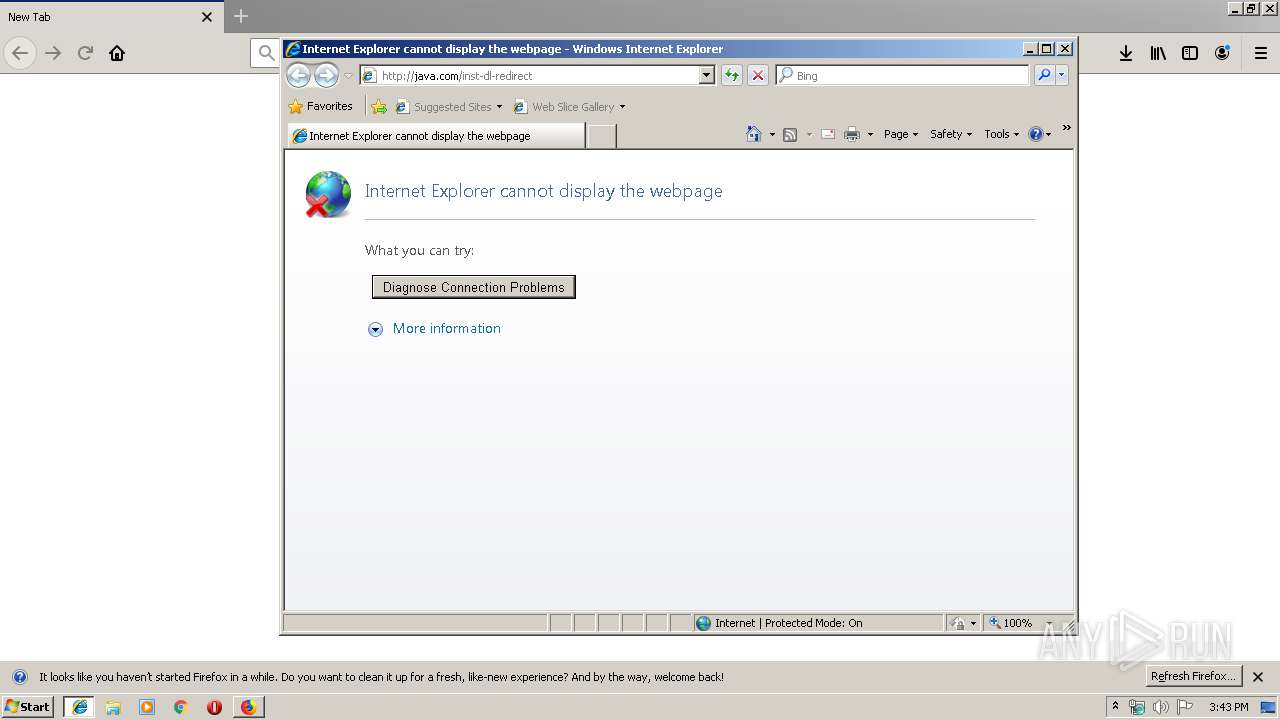Expand the Print dropdown arrow

[x=870, y=135]
